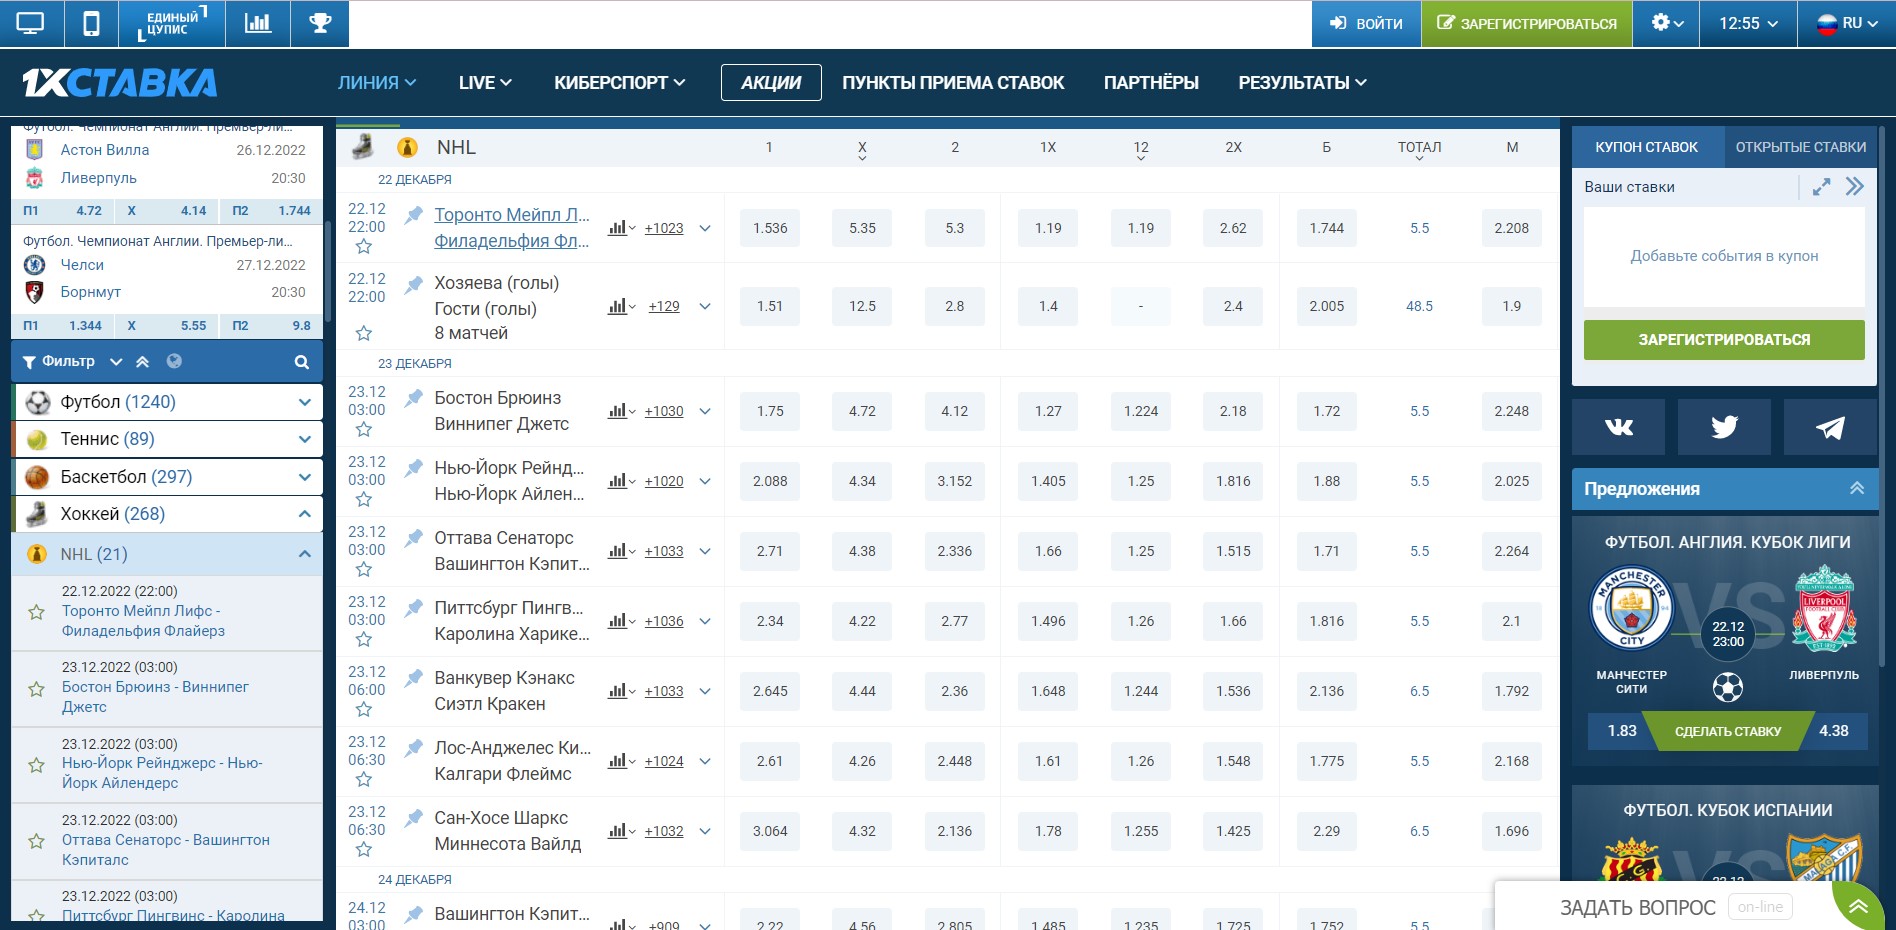Open the LIVE menu
Screen dimensions: 1896x930
pyautogui.click(x=485, y=83)
